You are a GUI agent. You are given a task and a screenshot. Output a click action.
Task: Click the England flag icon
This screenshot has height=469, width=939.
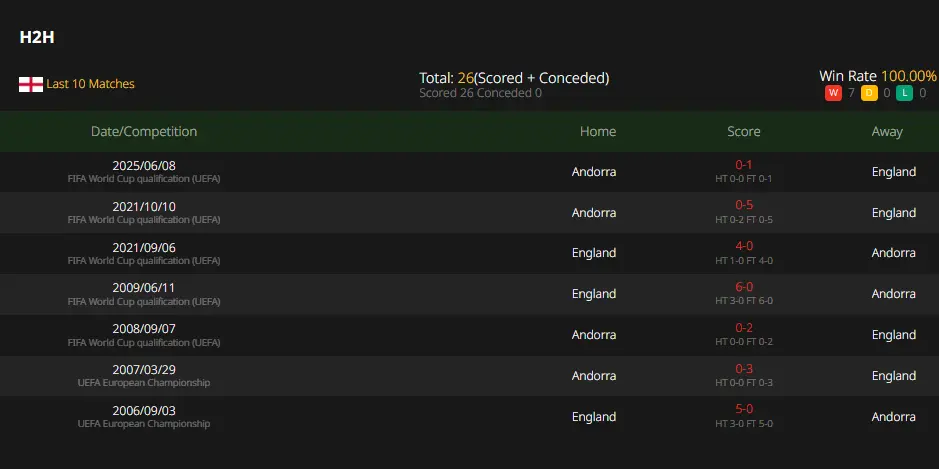click(31, 84)
